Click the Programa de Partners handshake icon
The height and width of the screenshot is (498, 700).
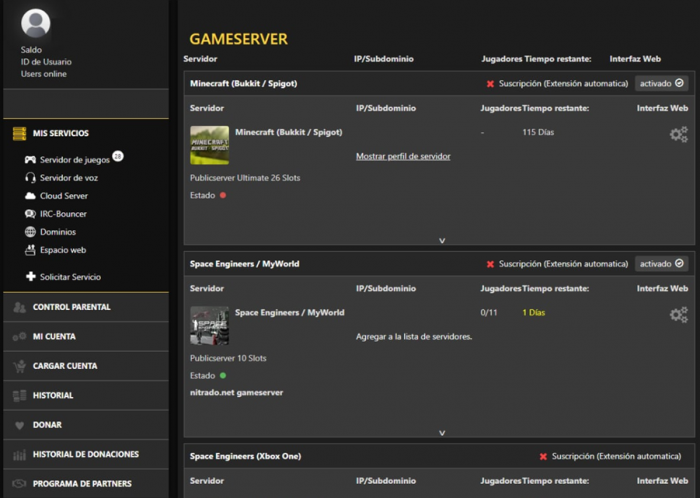pos(19,484)
